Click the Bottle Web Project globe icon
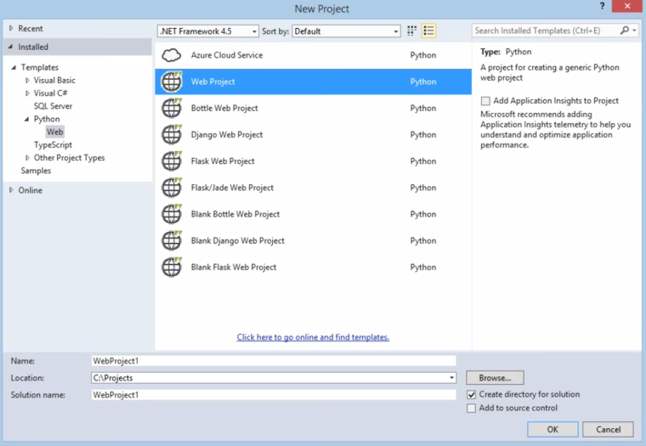 172,108
